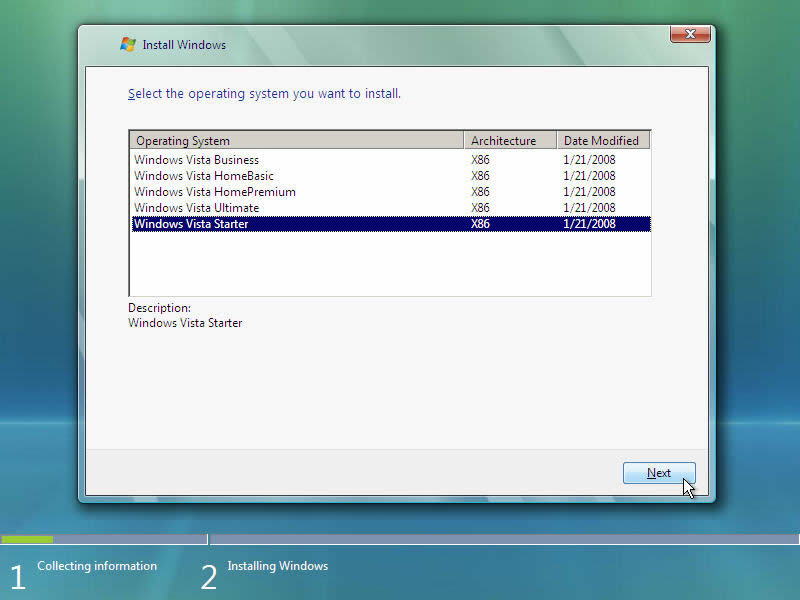Click X86 architecture cell for Vista Business
Screen dimensions: 800x600
click(x=480, y=160)
